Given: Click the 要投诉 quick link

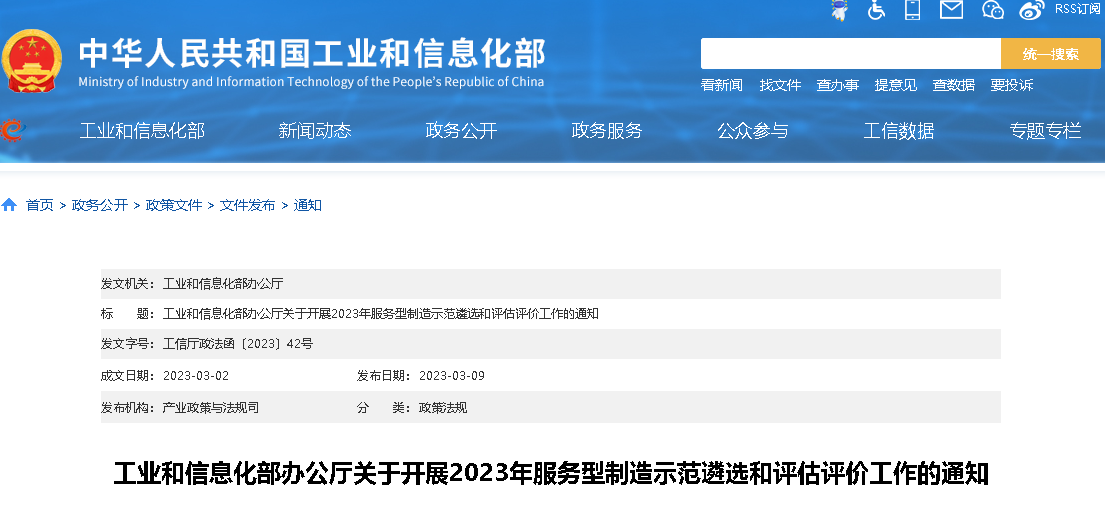Looking at the screenshot, I should (1011, 86).
